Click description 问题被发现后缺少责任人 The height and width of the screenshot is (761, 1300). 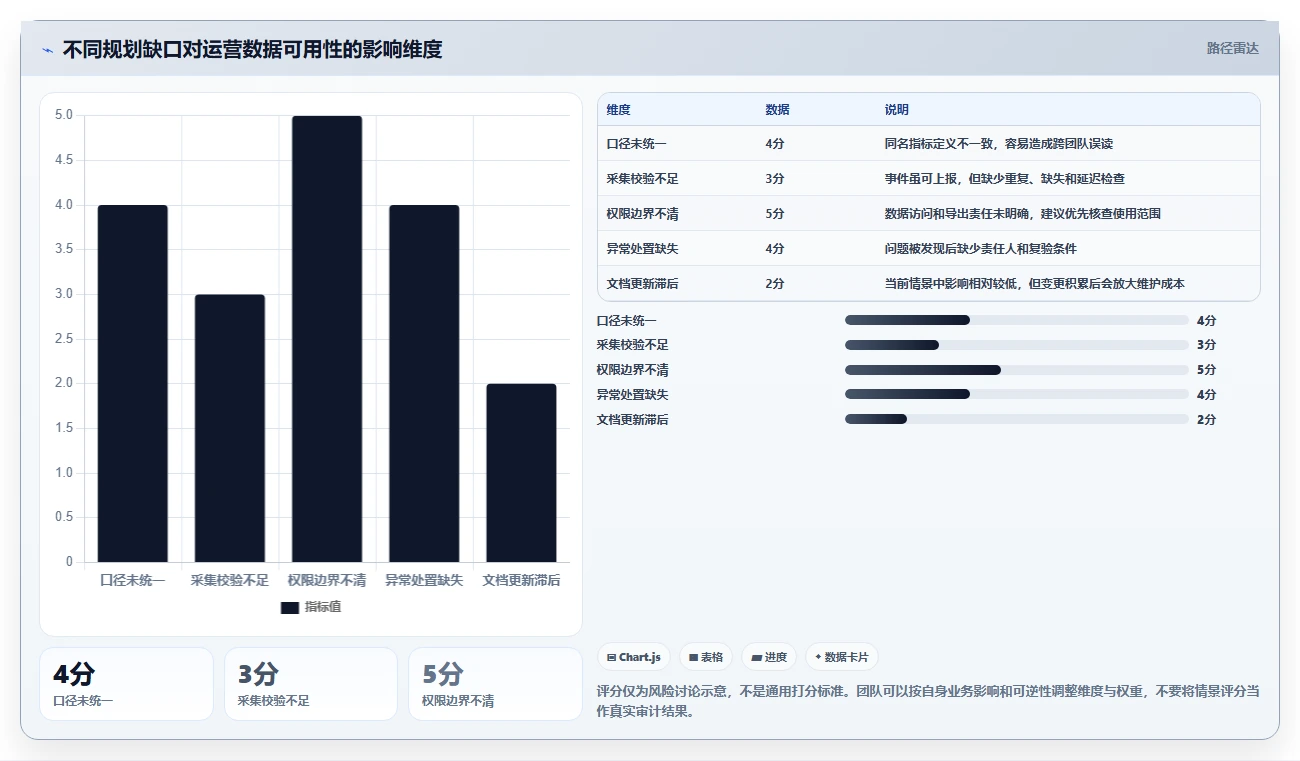point(980,248)
